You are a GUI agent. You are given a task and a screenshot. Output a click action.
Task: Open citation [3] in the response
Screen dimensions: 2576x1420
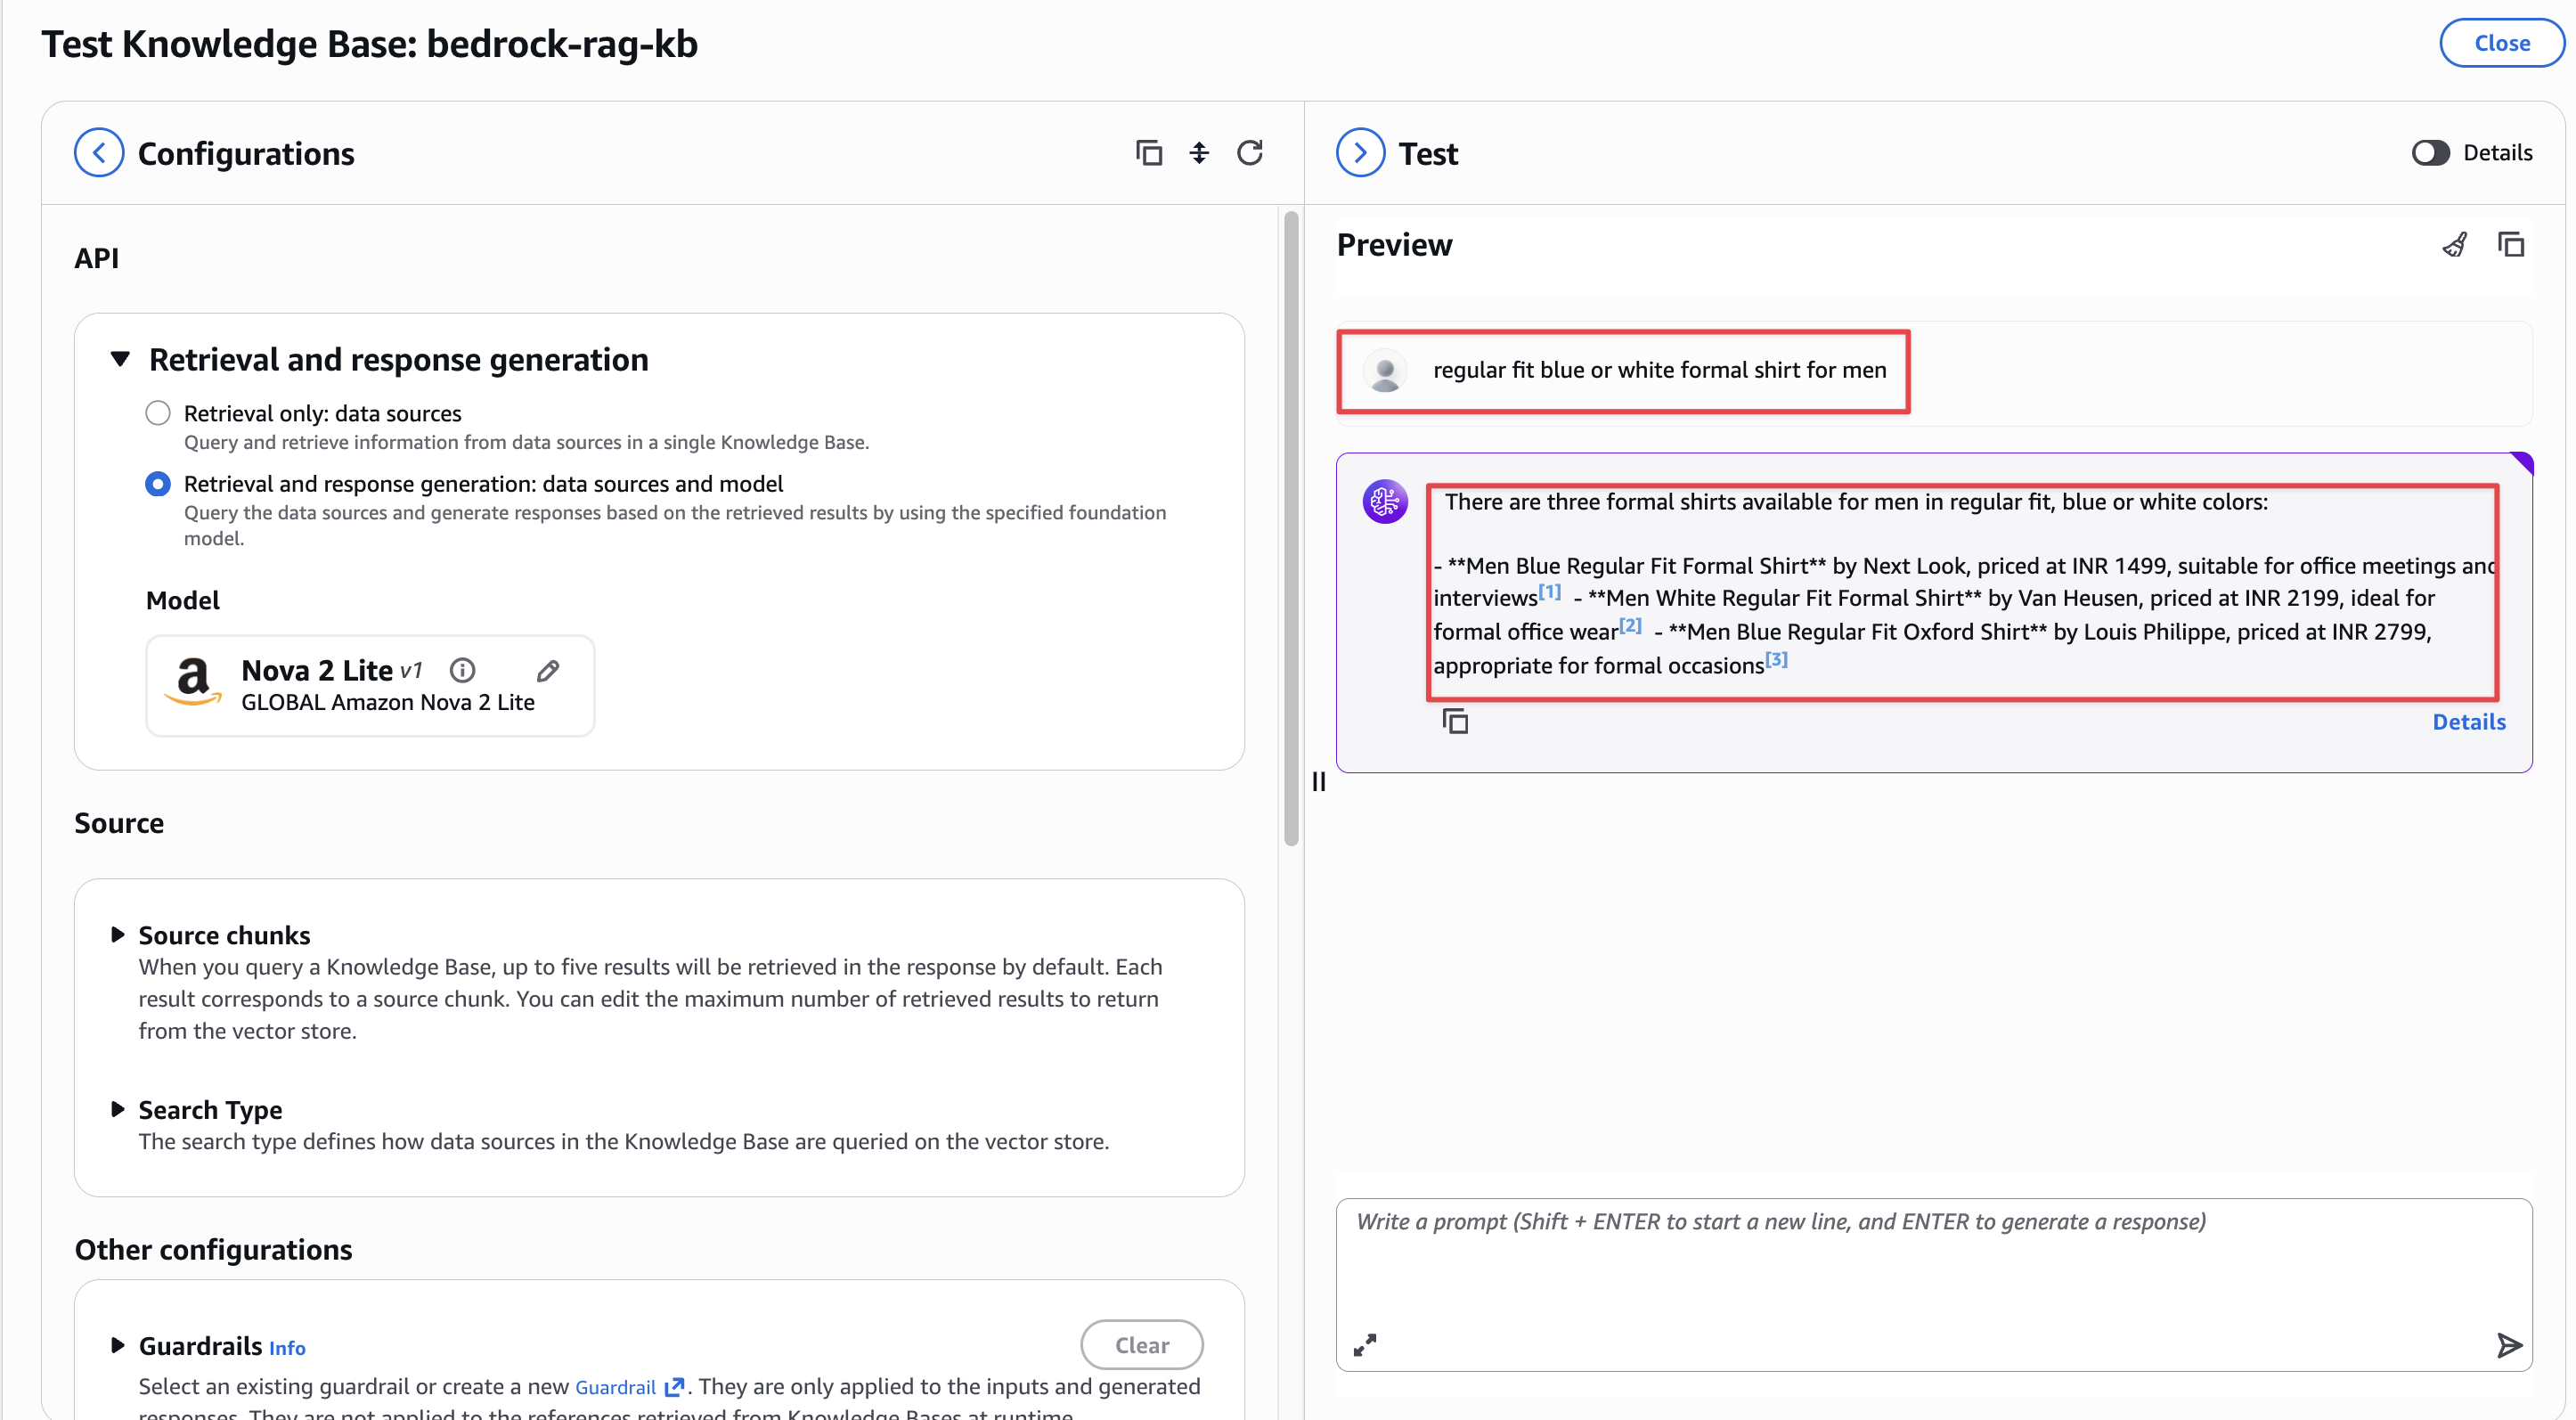[x=1777, y=659]
